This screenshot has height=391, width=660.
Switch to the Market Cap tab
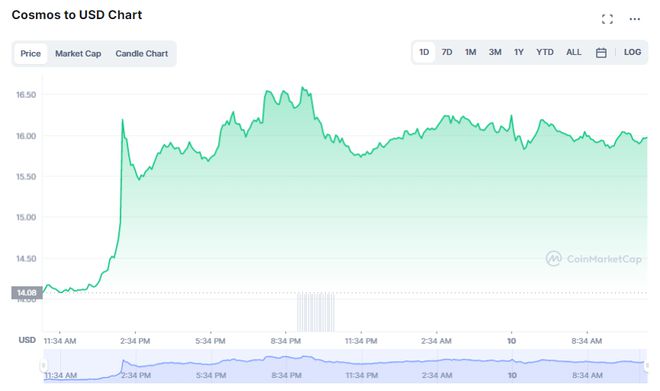tap(78, 53)
